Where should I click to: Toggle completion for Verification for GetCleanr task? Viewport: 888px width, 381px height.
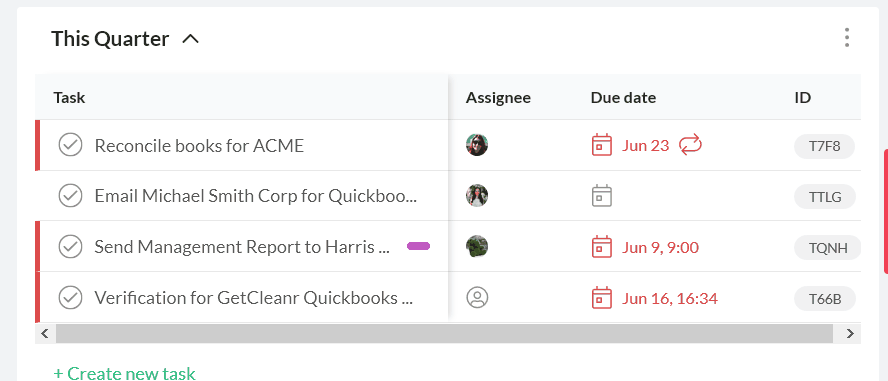coord(70,297)
